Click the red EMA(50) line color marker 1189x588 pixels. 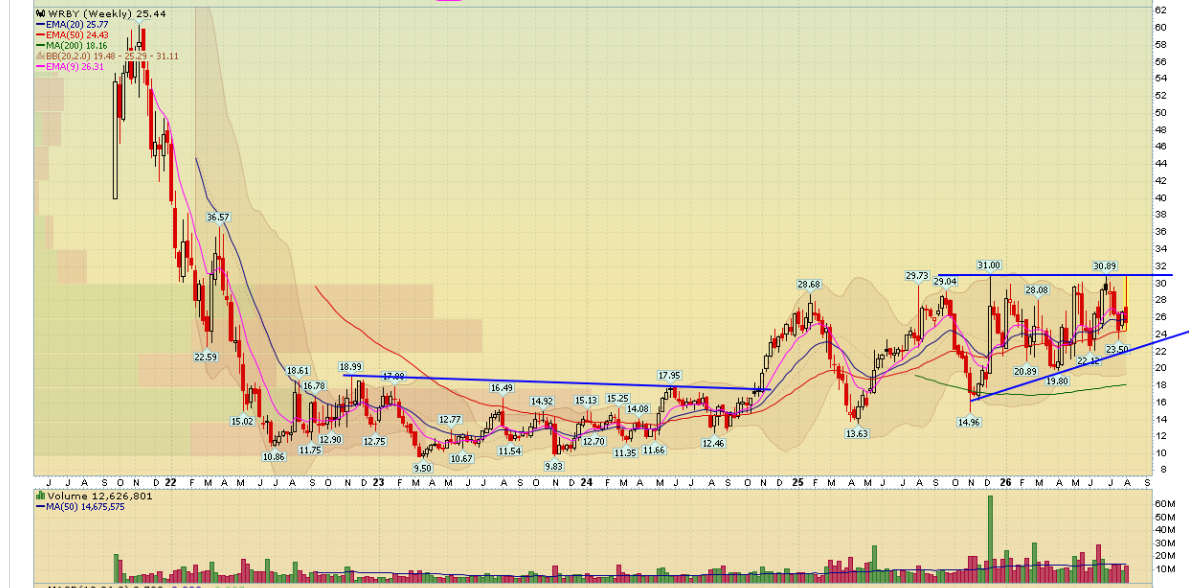(39, 35)
